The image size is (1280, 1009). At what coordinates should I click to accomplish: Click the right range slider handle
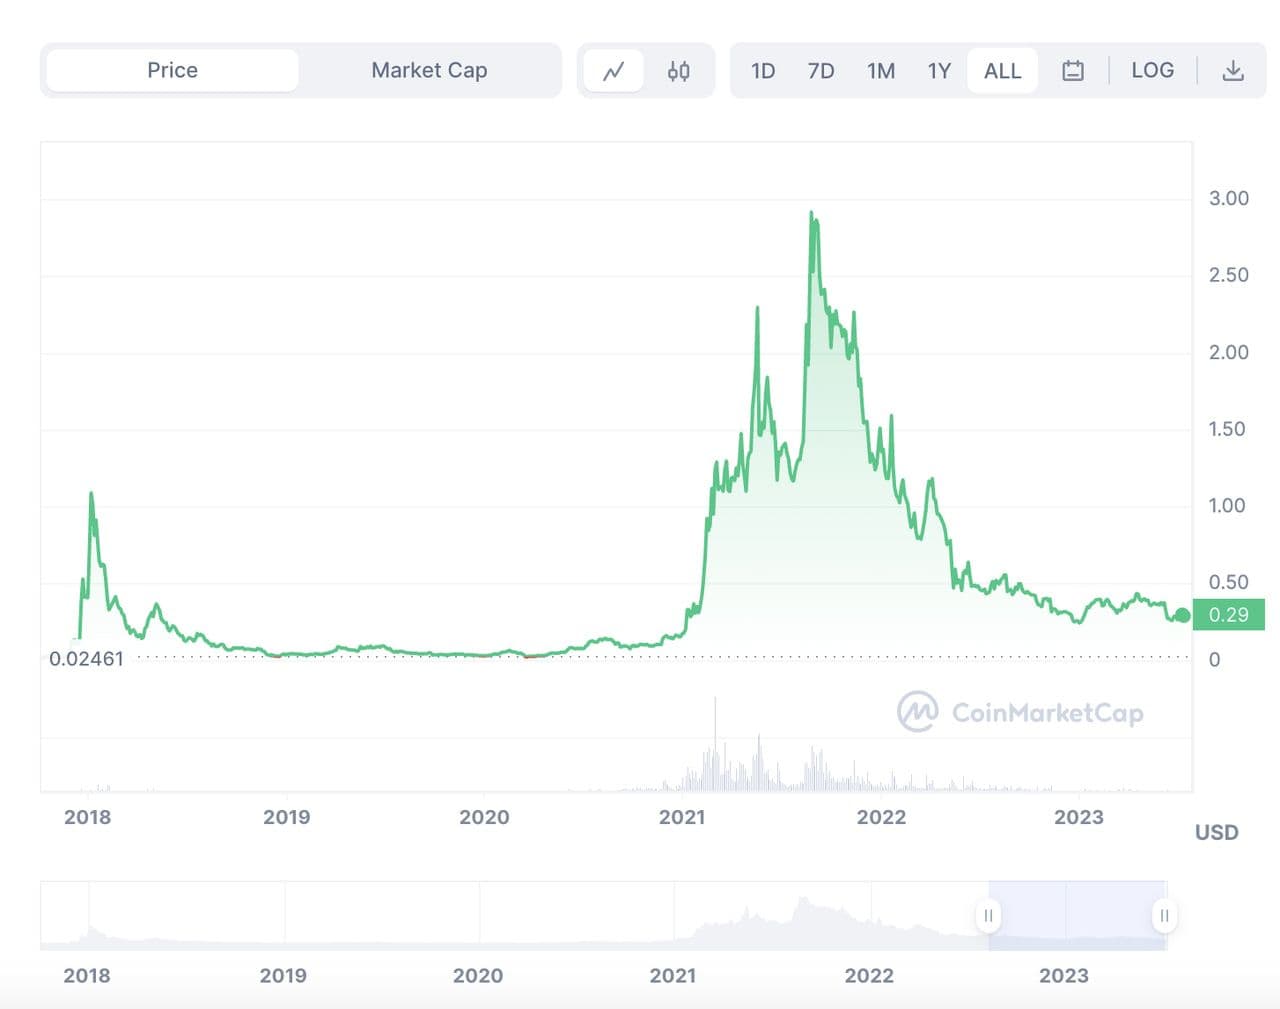[1164, 915]
